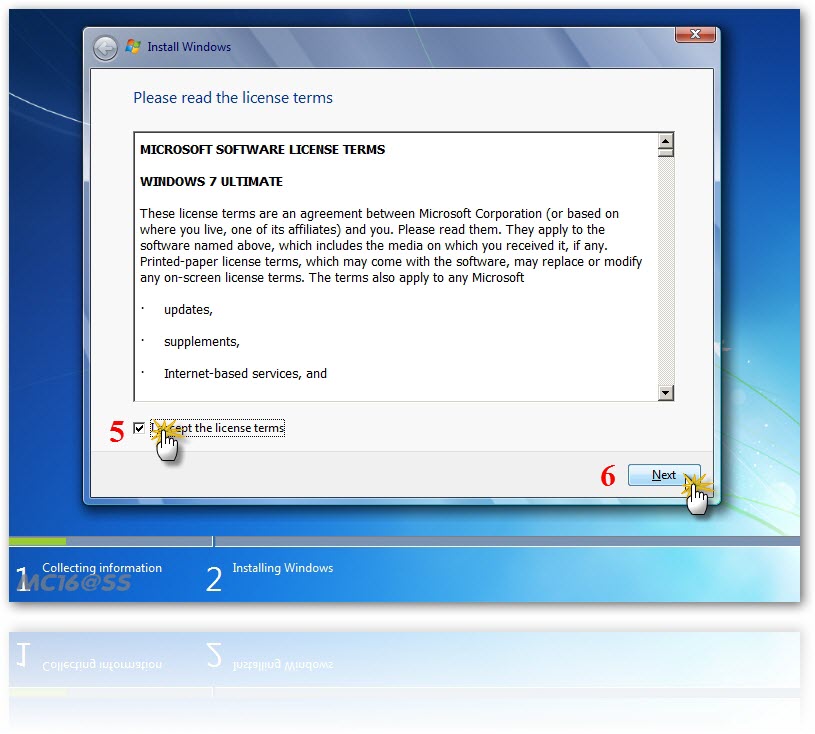Close the Install Windows dialog
The height and width of the screenshot is (734, 815).
[x=695, y=34]
